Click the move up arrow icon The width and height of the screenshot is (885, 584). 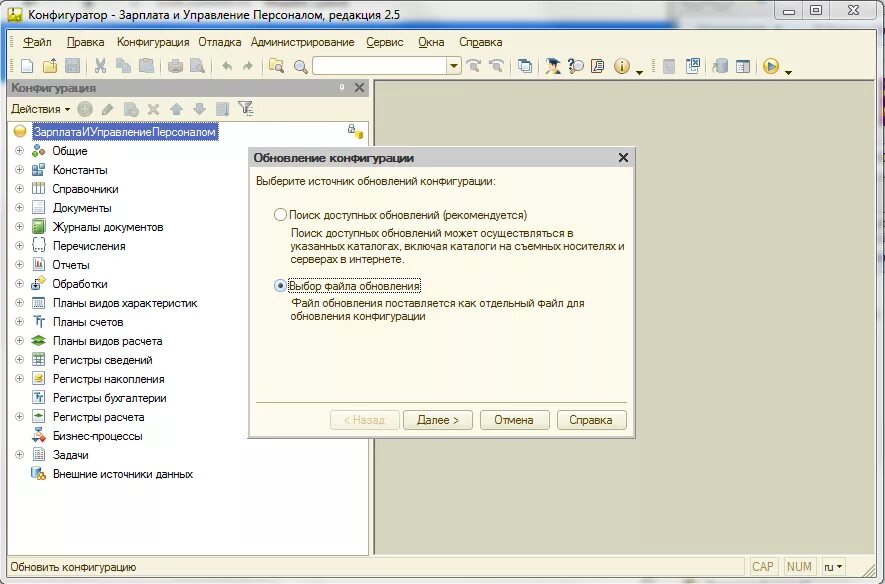[176, 109]
